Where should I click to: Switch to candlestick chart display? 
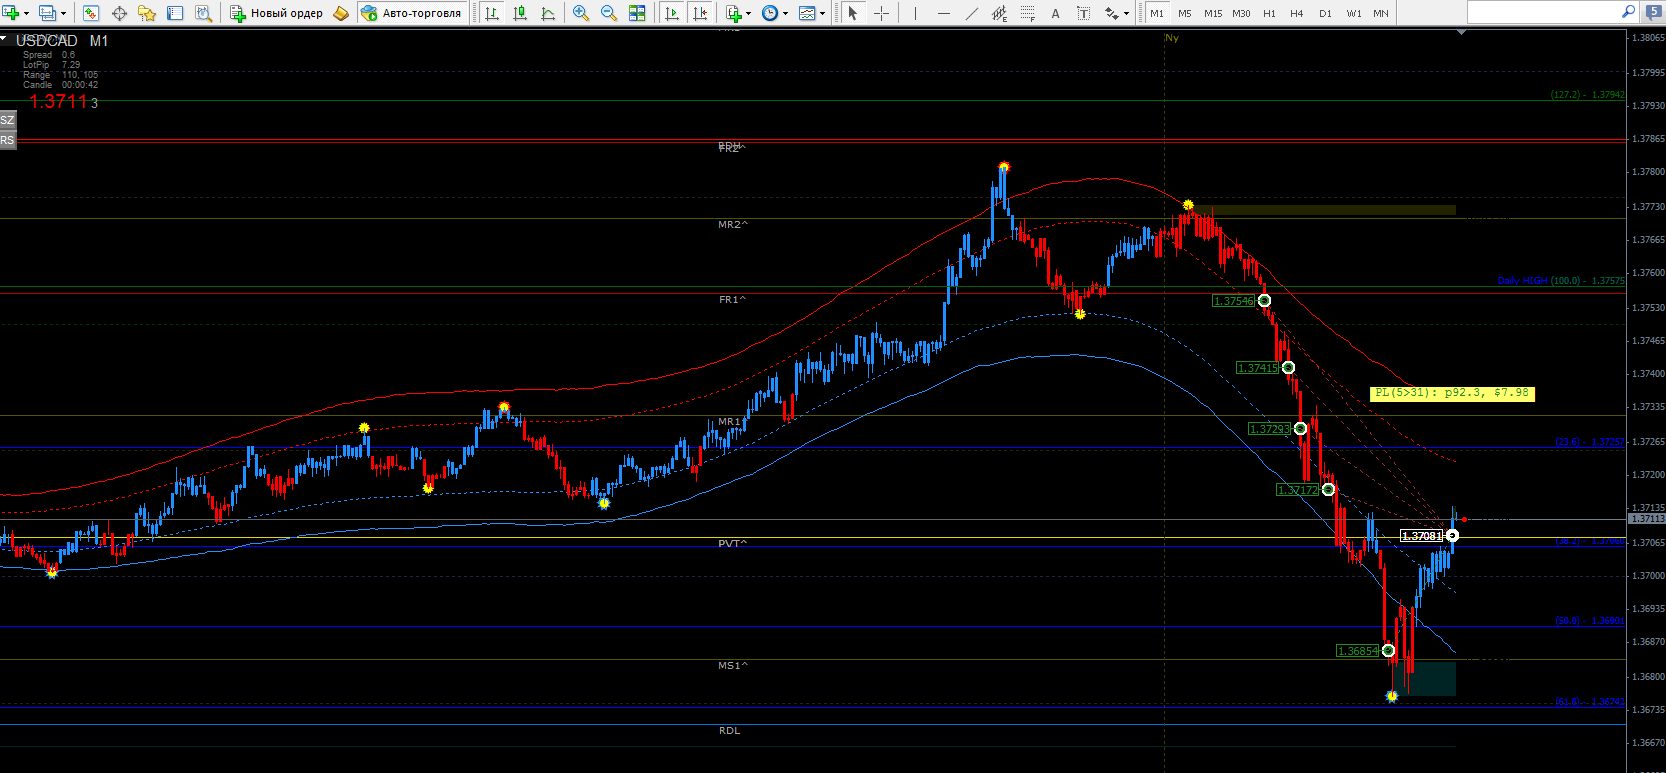pyautogui.click(x=520, y=13)
